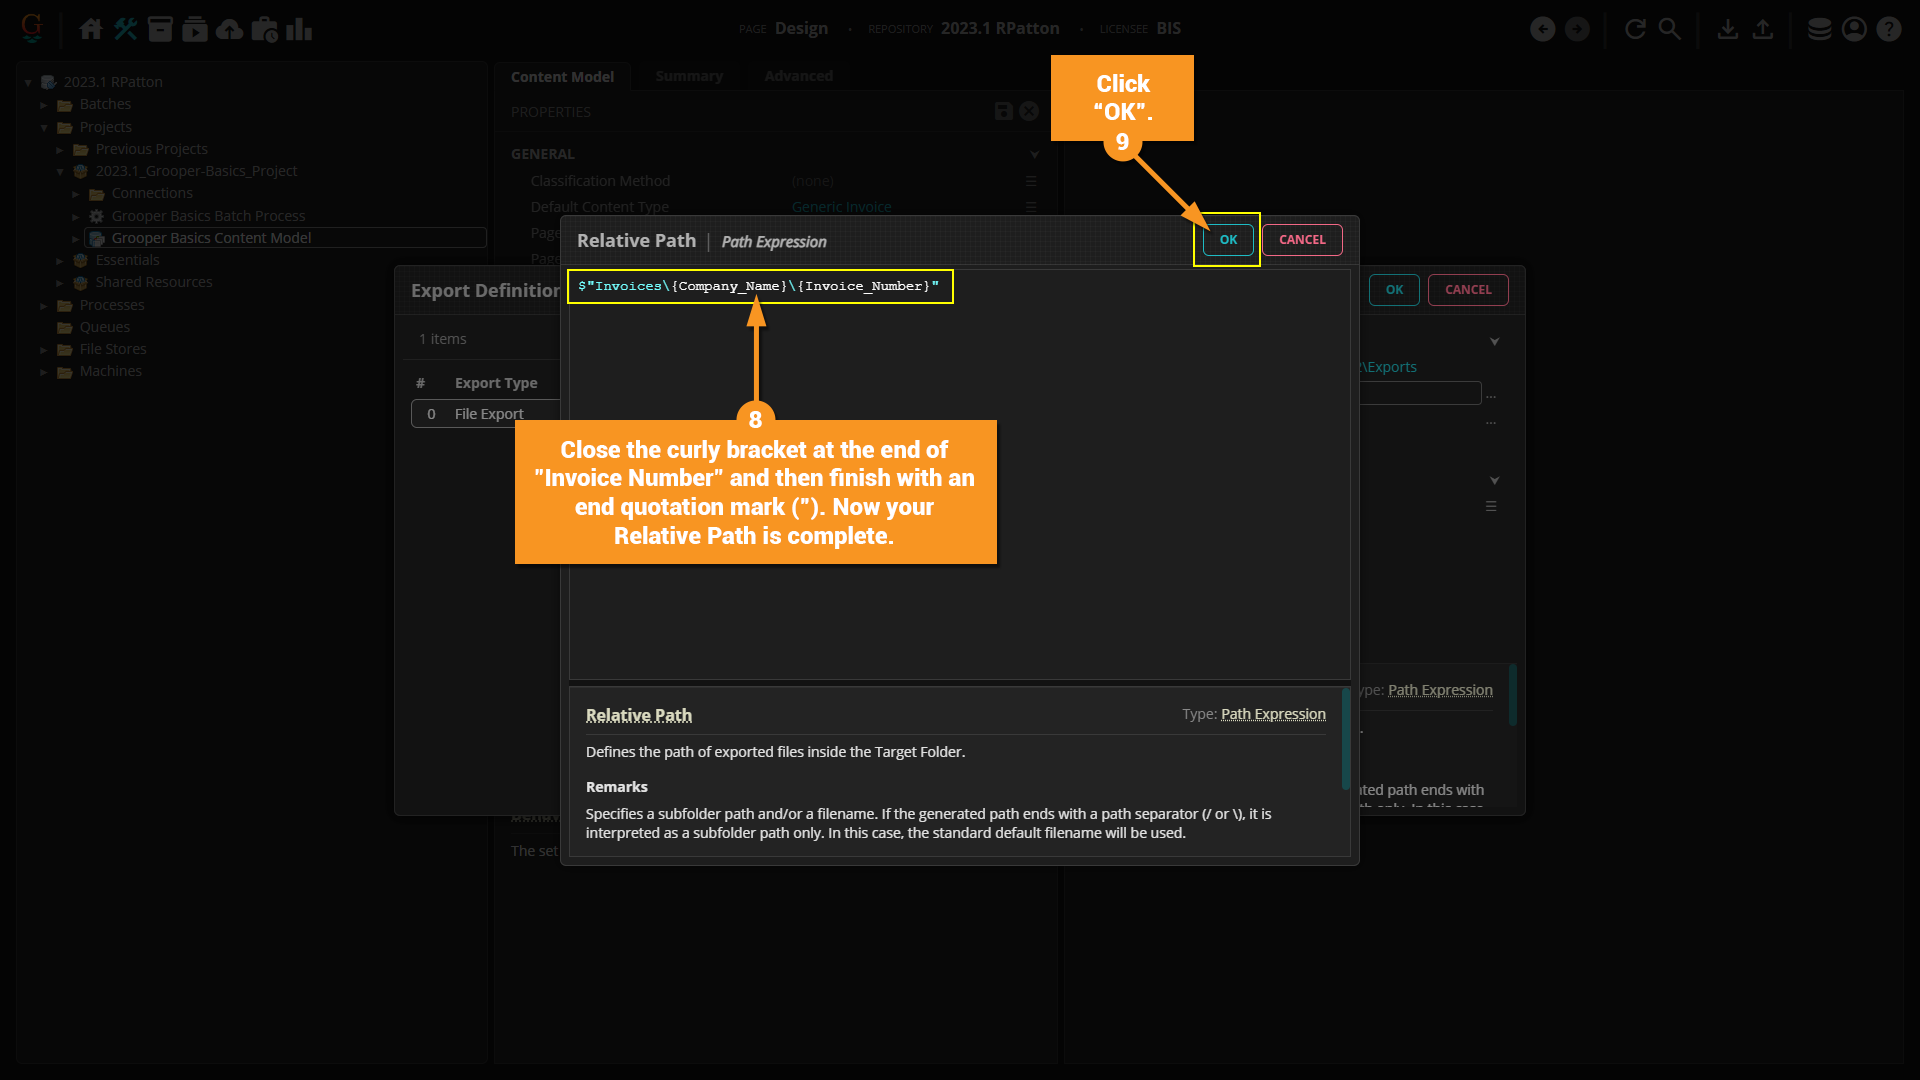Viewport: 1920px width, 1080px height.
Task: Select Grooper Basics Batch Process node
Action: pyautogui.click(x=208, y=216)
